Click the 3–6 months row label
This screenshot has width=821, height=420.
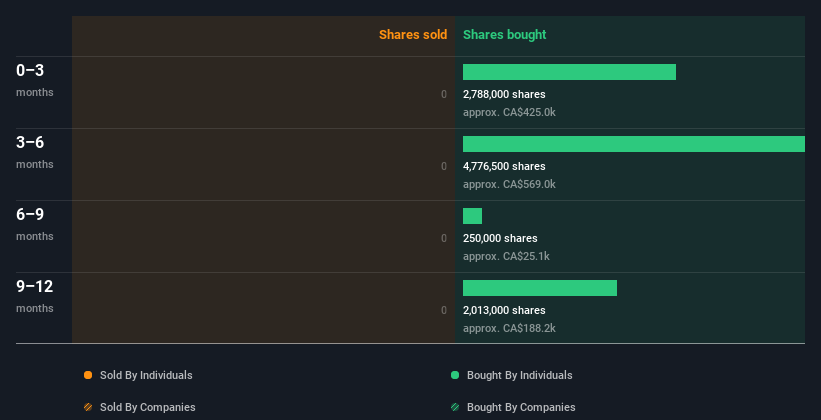[x=35, y=152]
